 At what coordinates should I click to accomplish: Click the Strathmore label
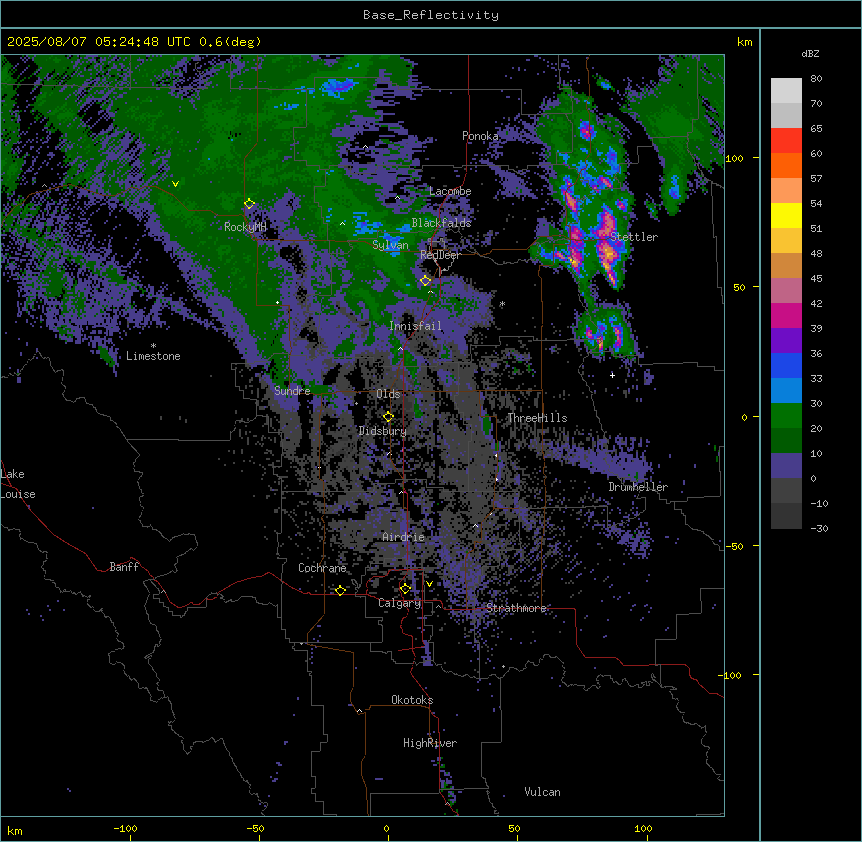tap(516, 608)
